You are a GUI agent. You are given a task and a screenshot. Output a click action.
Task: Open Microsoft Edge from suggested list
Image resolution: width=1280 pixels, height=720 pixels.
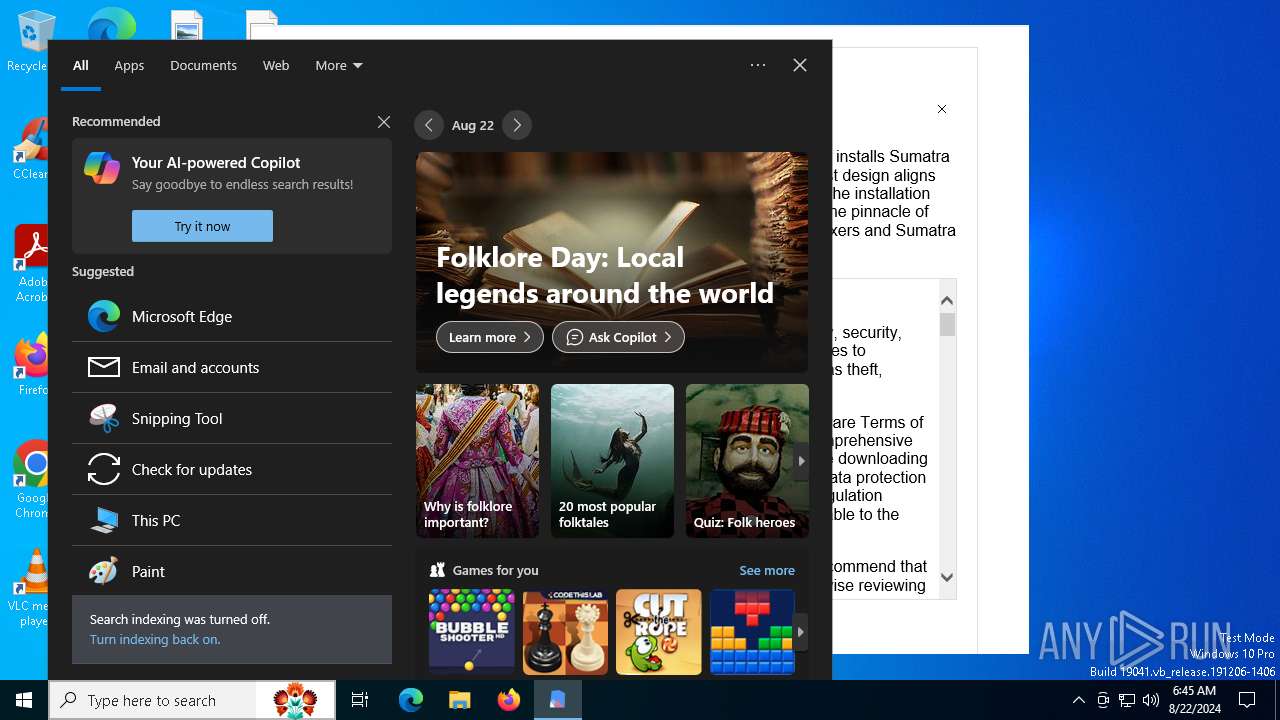click(x=232, y=316)
